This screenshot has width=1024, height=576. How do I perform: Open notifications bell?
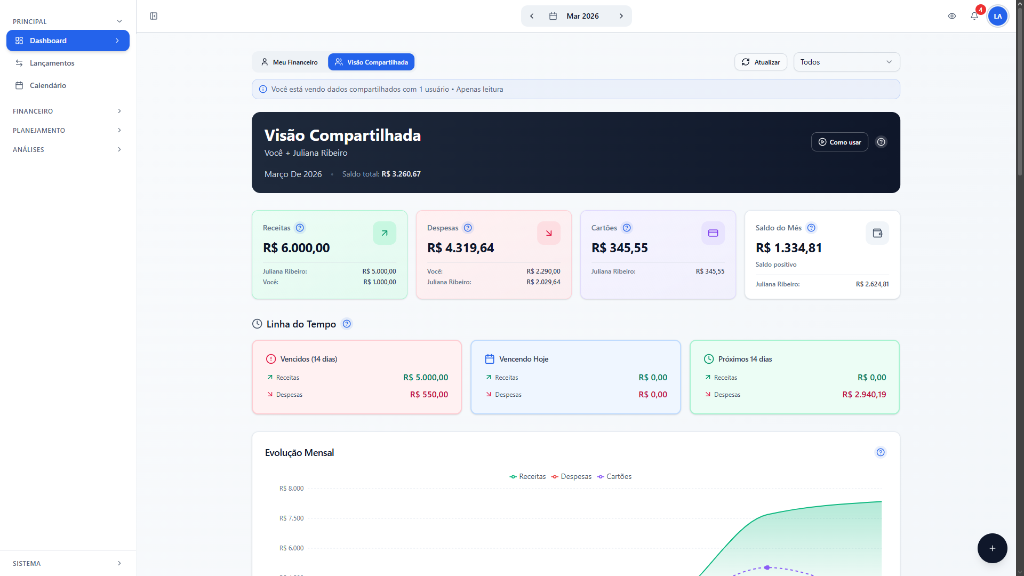click(974, 16)
